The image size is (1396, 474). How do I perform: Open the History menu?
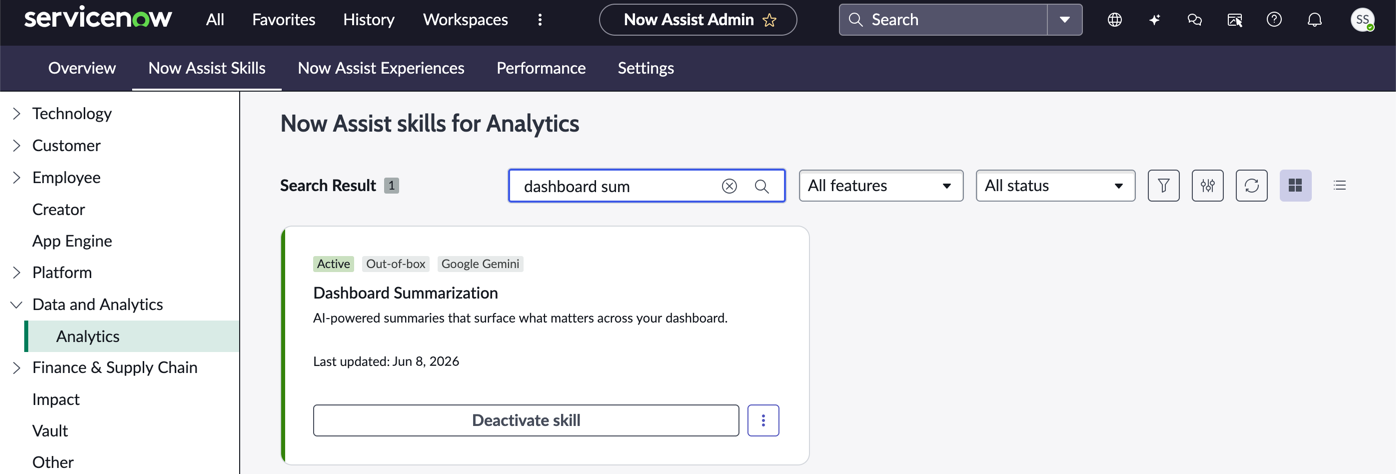point(369,19)
